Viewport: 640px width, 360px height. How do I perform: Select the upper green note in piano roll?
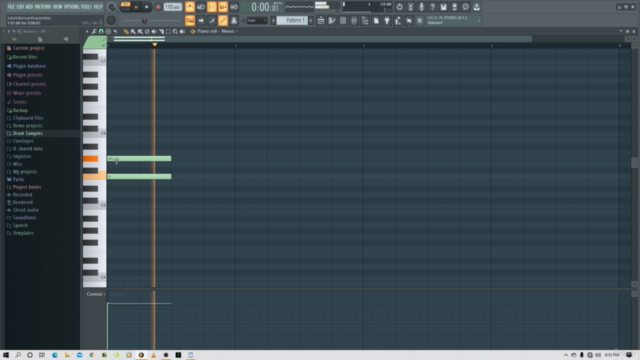point(139,158)
